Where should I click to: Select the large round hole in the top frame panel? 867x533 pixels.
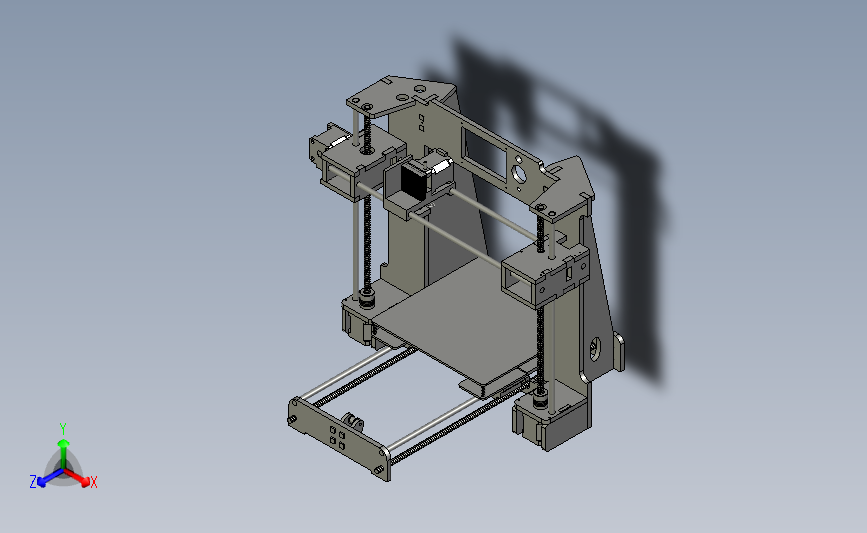[519, 174]
